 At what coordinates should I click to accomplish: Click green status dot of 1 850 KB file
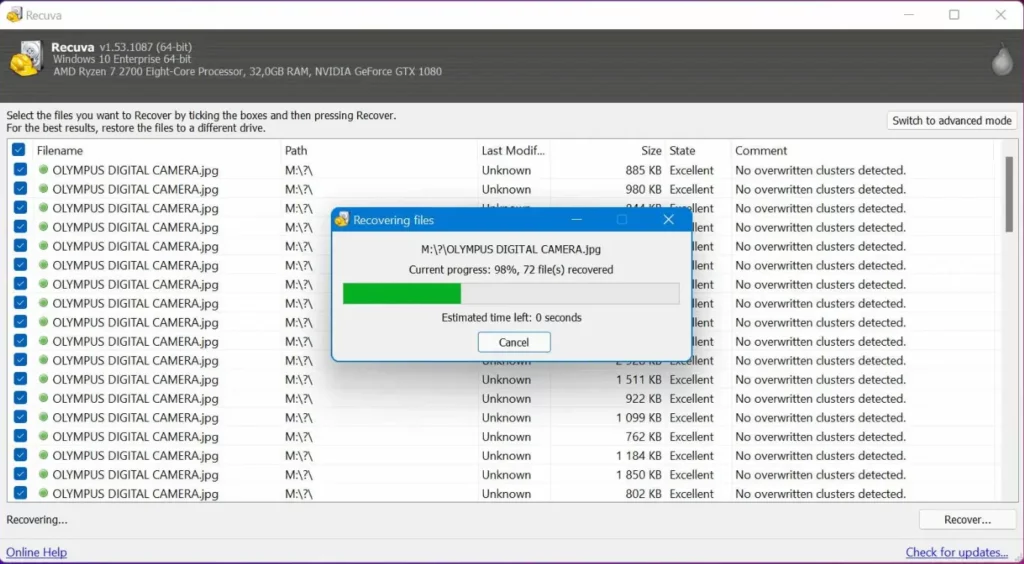coord(43,473)
